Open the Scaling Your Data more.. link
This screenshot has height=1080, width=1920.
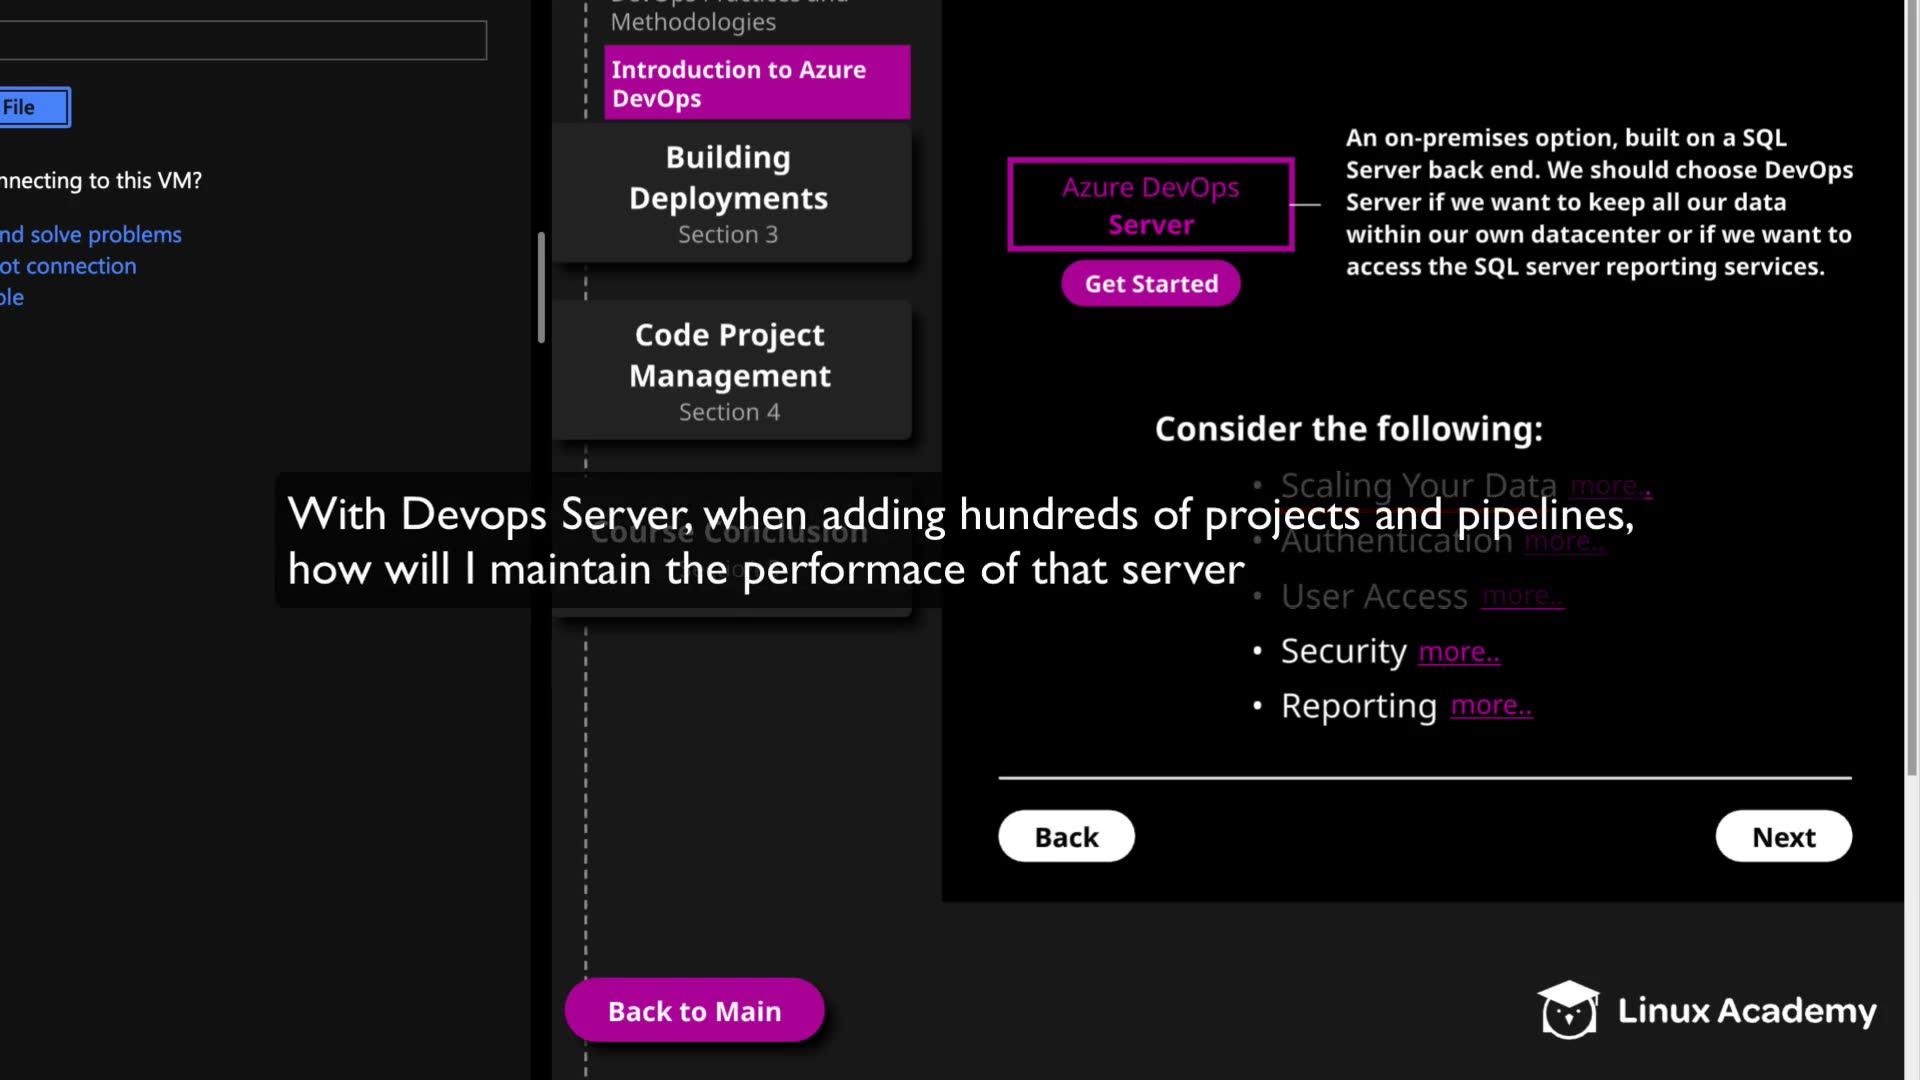click(1610, 486)
